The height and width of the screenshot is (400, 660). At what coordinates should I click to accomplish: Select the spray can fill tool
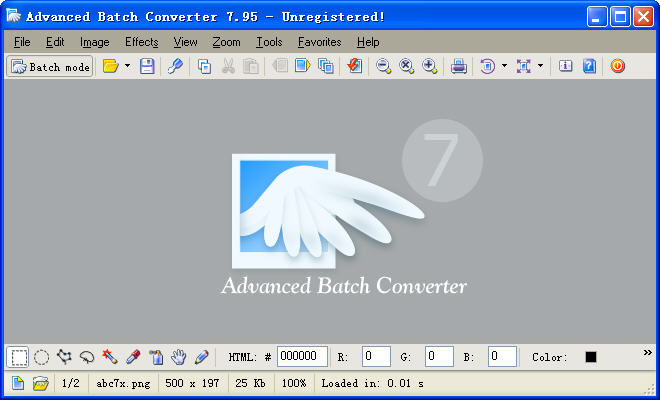156,357
